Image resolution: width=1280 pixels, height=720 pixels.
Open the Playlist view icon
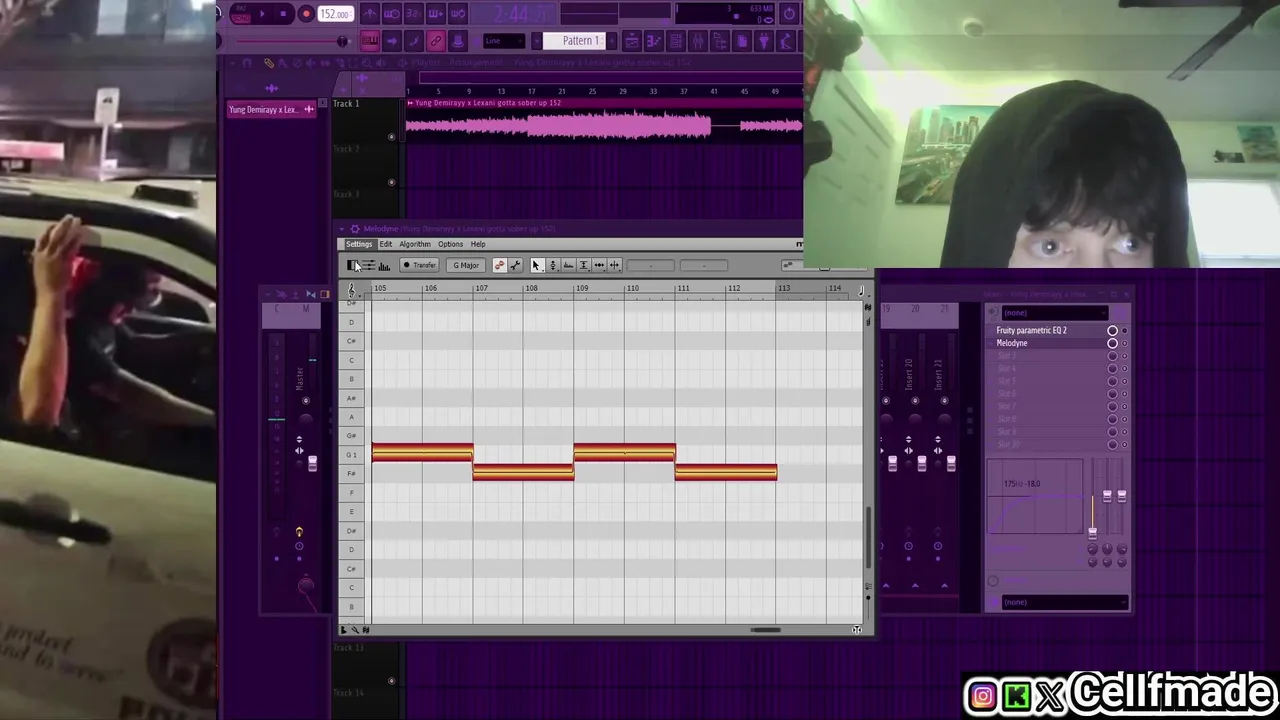[632, 41]
